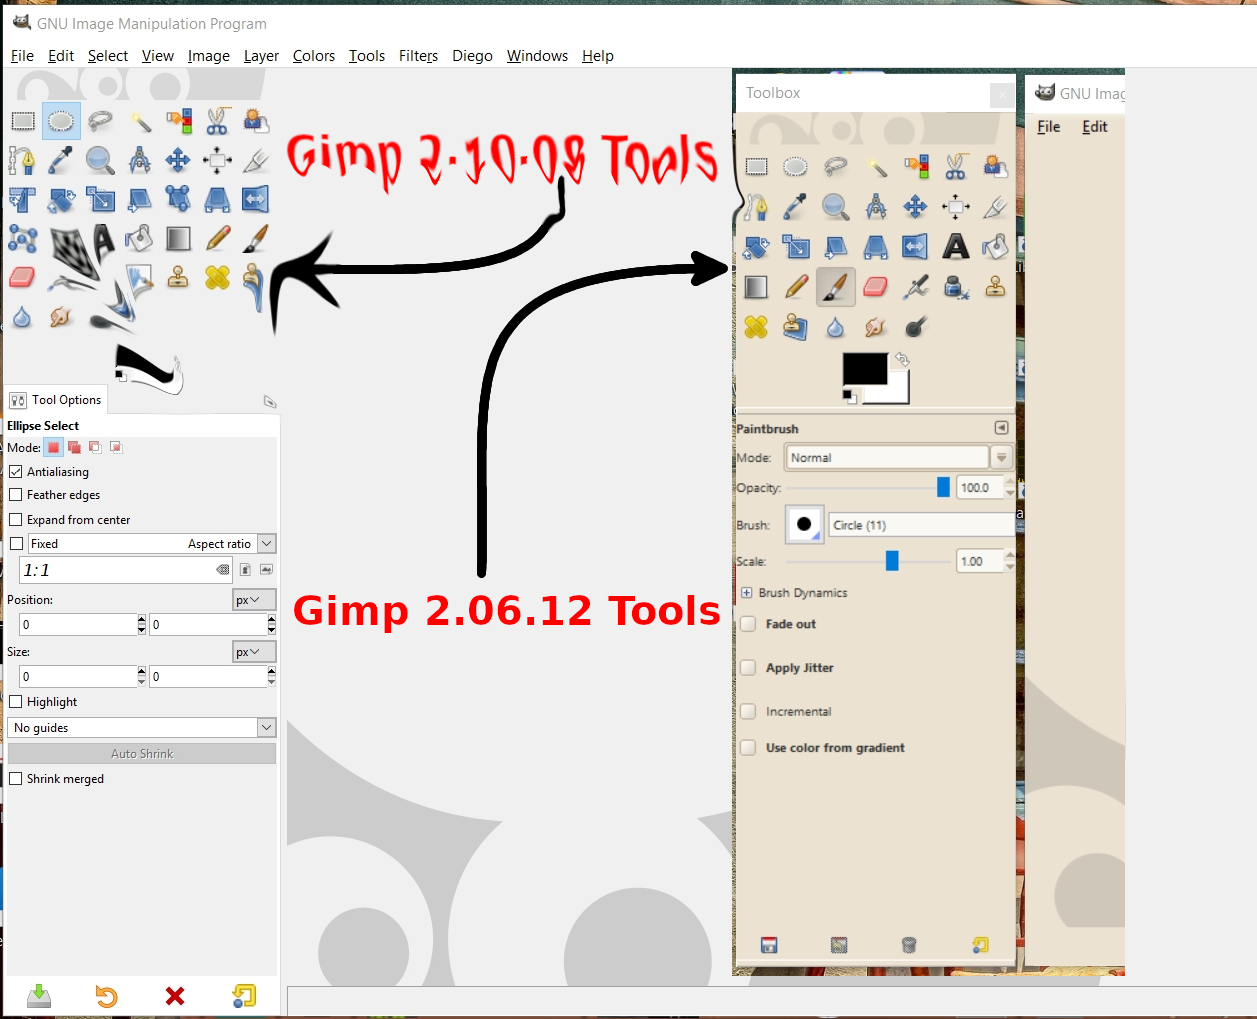Click black foreground color swatch in Toolbox window
This screenshot has width=1257, height=1019.
coord(863,367)
